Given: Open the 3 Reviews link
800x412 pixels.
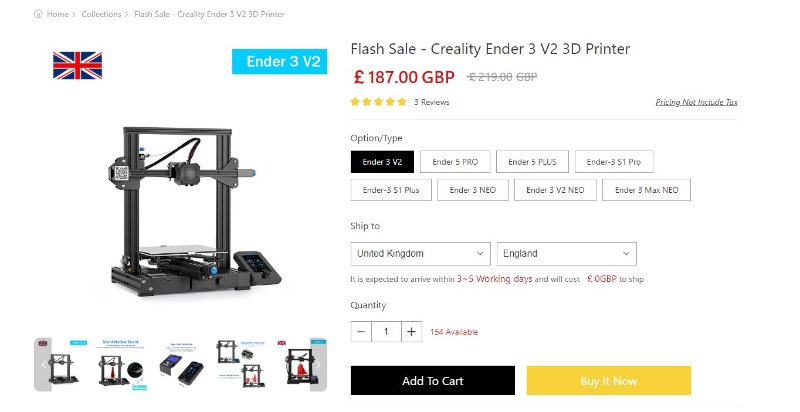Looking at the screenshot, I should click(x=432, y=102).
